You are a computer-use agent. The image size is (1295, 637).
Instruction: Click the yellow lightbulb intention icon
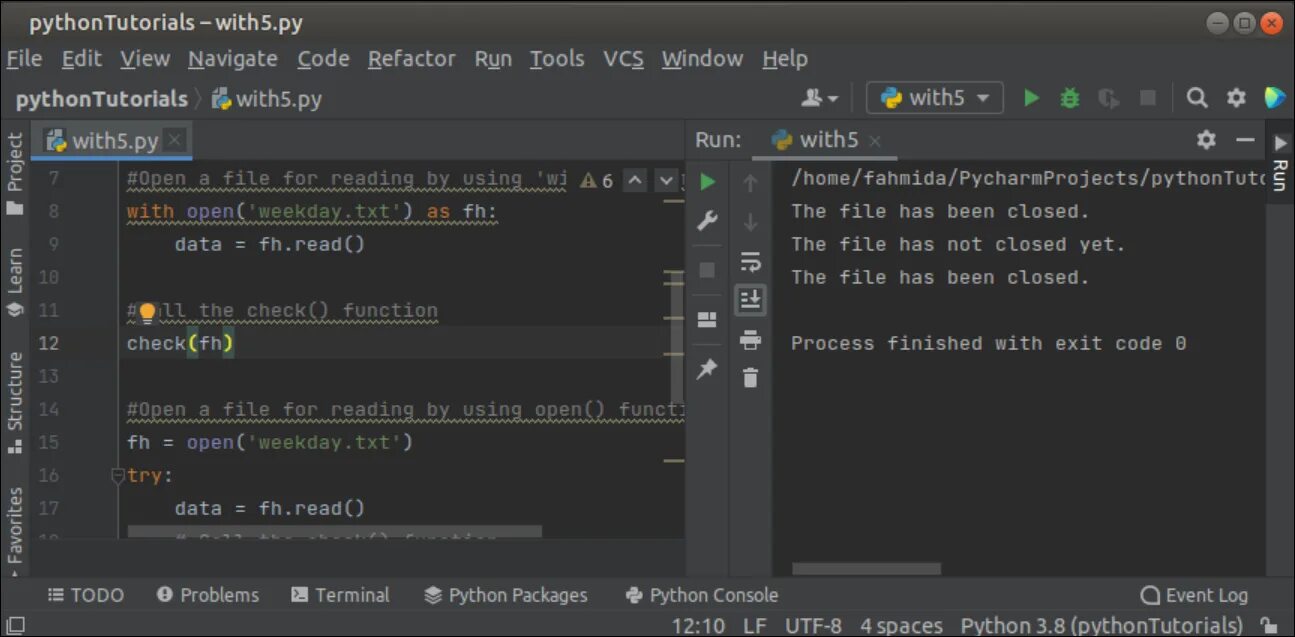[147, 312]
